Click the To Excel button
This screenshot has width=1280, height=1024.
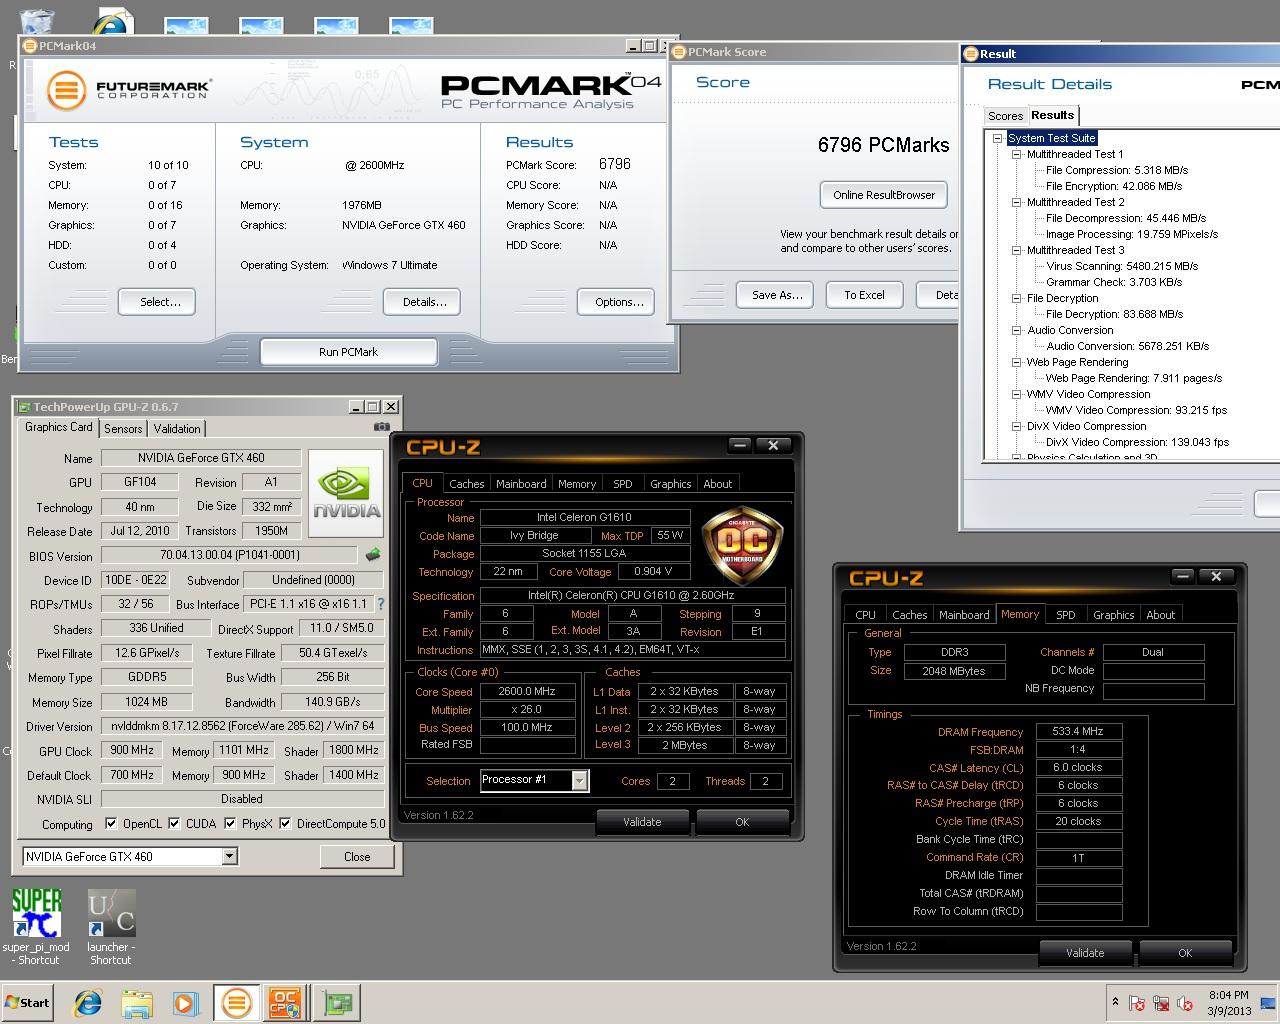click(x=864, y=295)
